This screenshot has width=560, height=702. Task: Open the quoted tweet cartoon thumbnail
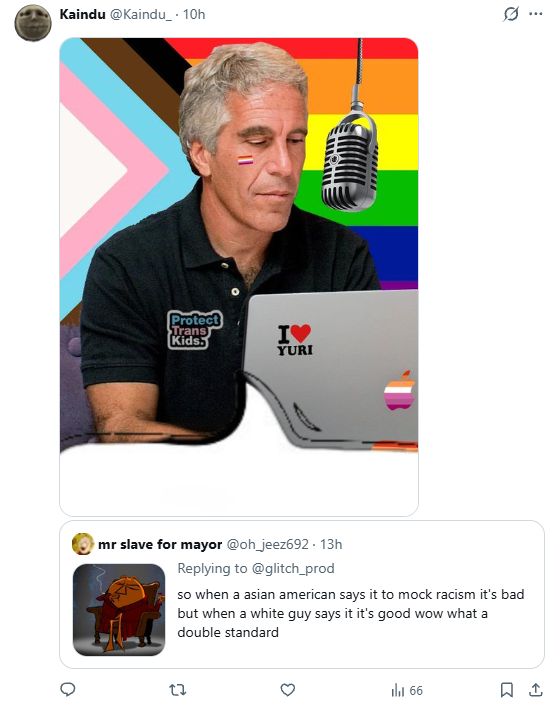119,610
